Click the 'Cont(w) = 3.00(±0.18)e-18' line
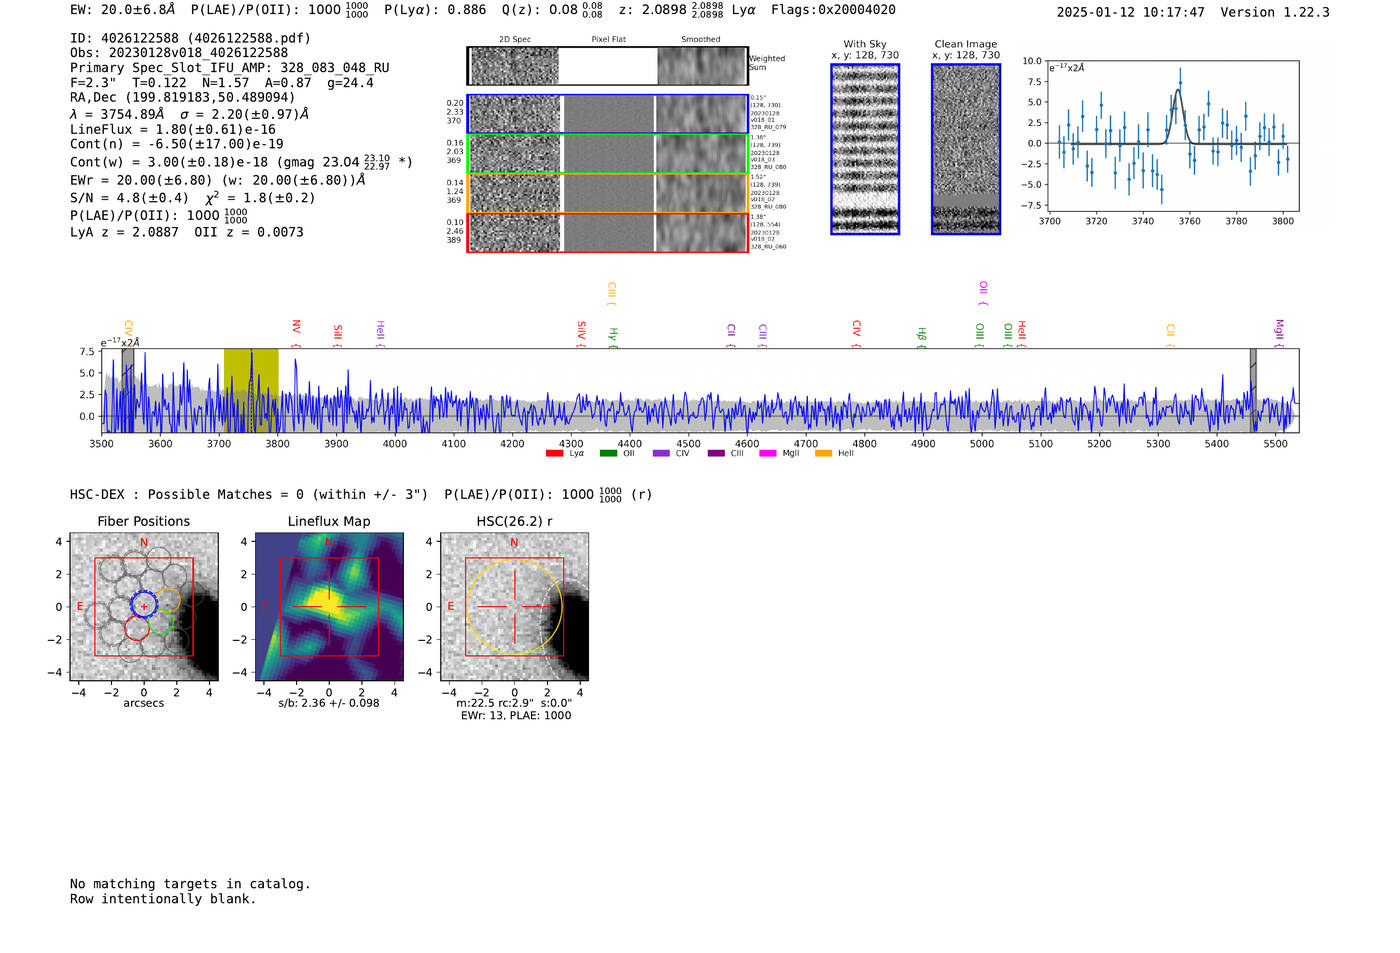This screenshot has height=953, width=1400. click(173, 162)
